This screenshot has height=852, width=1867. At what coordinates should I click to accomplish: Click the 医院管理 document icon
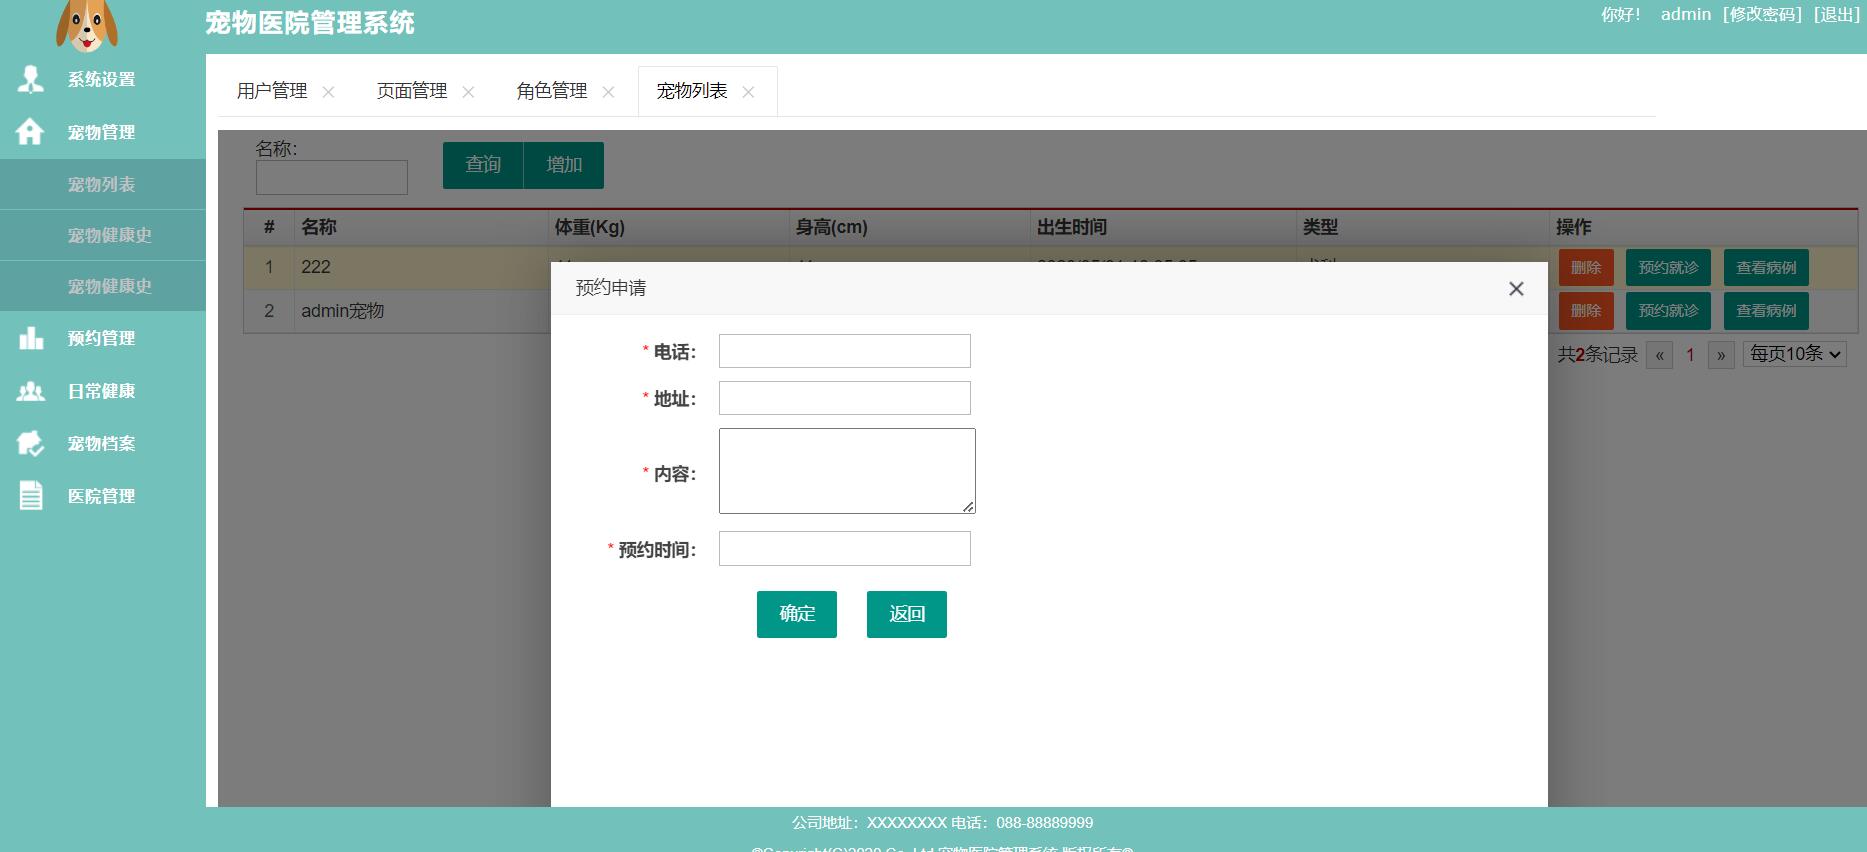[x=31, y=496]
